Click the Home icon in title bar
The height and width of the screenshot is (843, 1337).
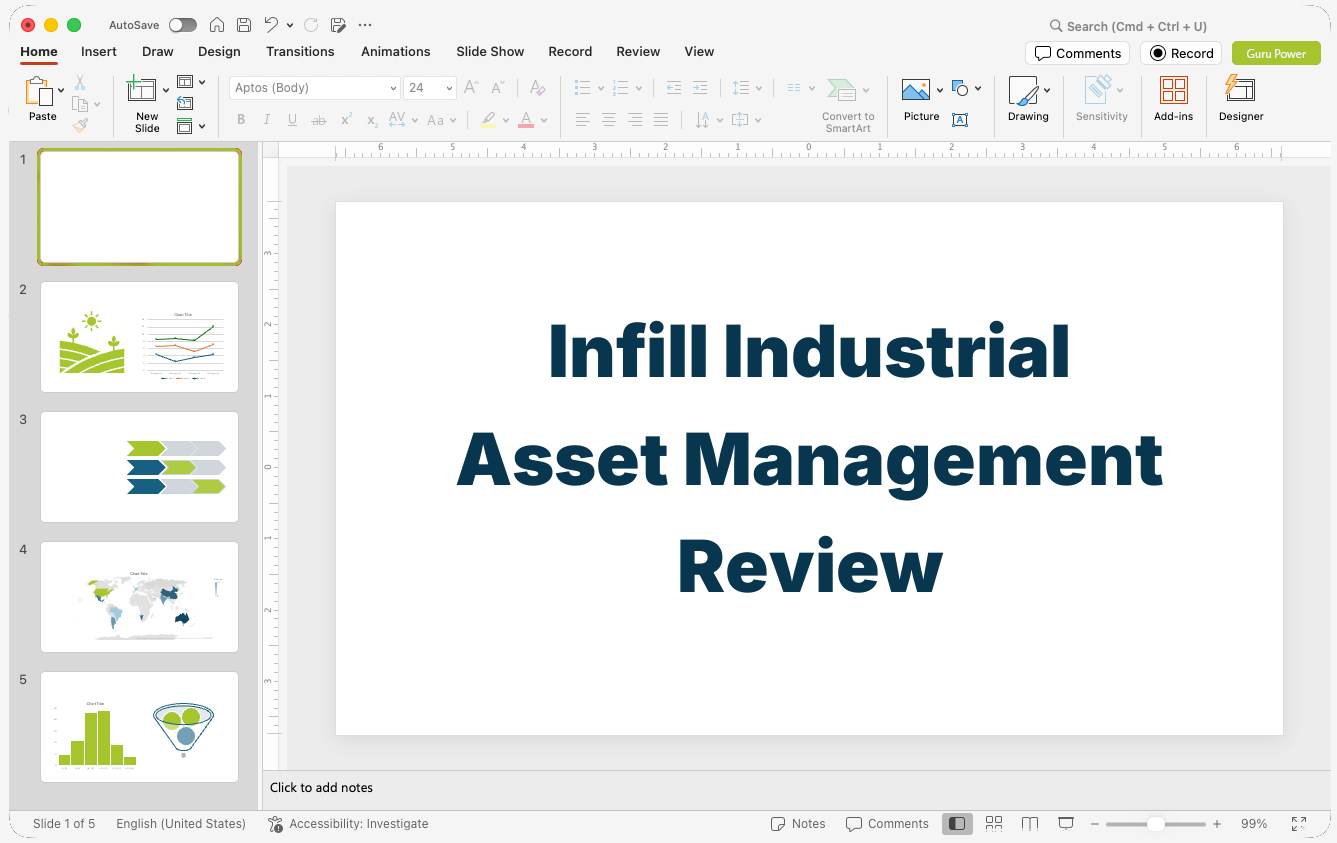pos(216,25)
